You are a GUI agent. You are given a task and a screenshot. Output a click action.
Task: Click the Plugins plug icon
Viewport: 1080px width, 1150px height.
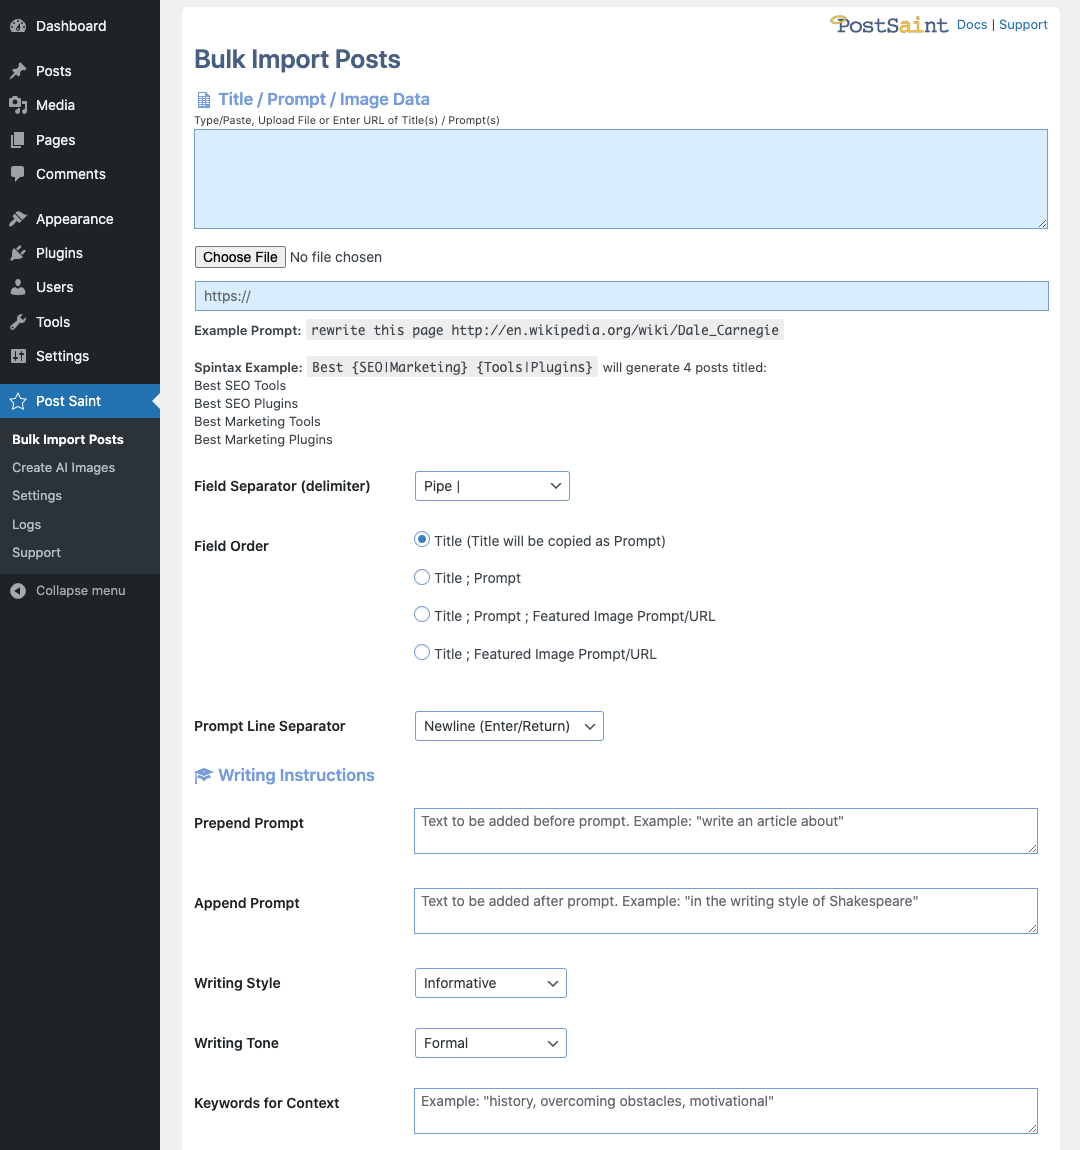tap(18, 253)
